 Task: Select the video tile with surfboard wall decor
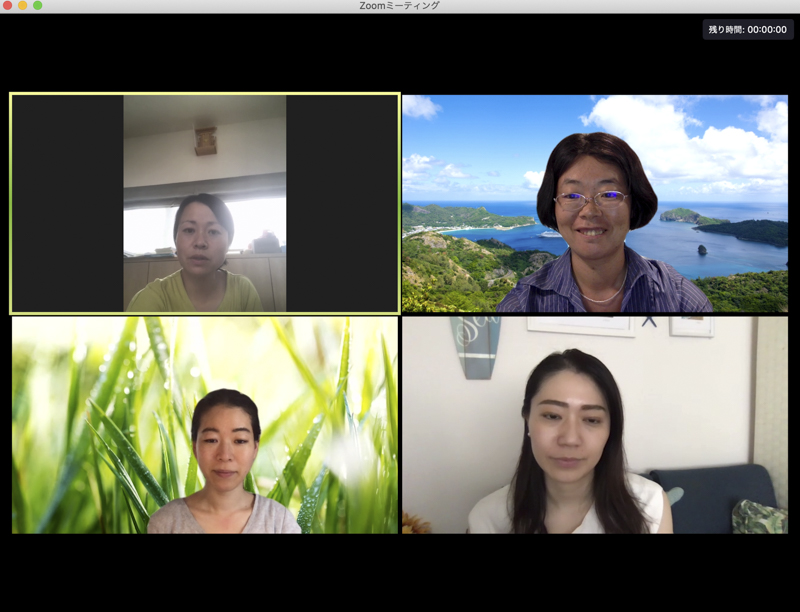(595, 425)
